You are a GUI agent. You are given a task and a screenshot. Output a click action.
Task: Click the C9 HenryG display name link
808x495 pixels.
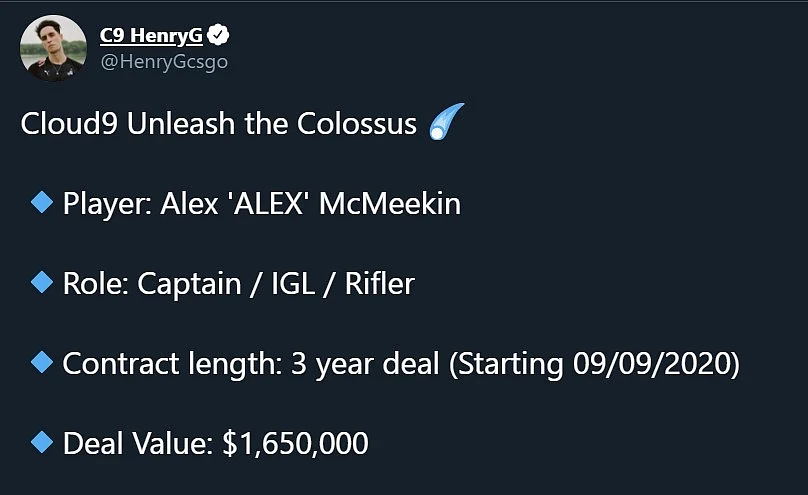tap(151, 36)
